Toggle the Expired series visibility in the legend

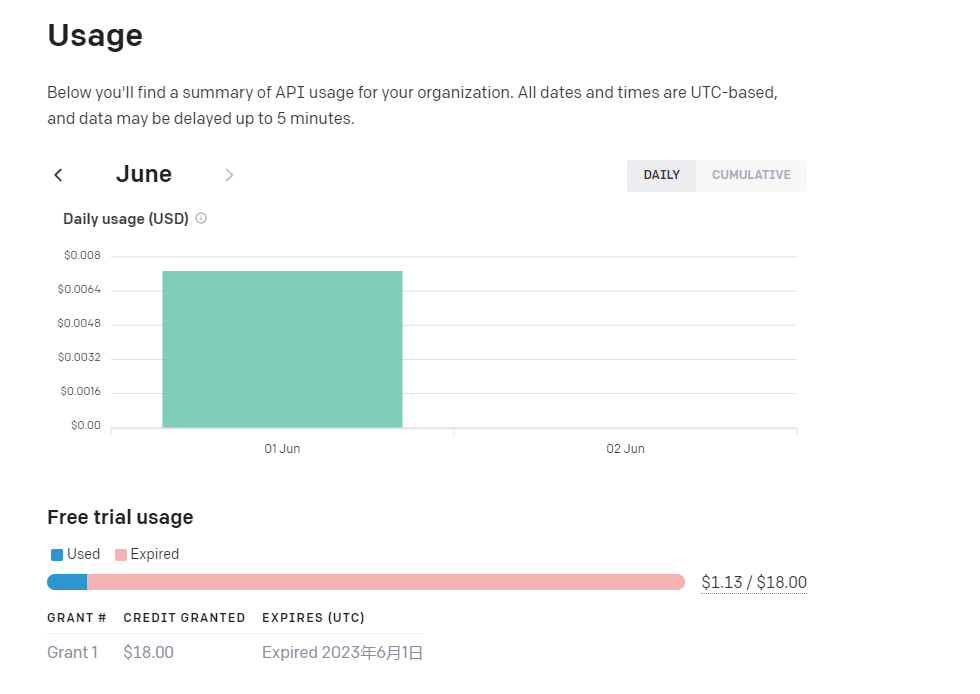pyautogui.click(x=120, y=554)
